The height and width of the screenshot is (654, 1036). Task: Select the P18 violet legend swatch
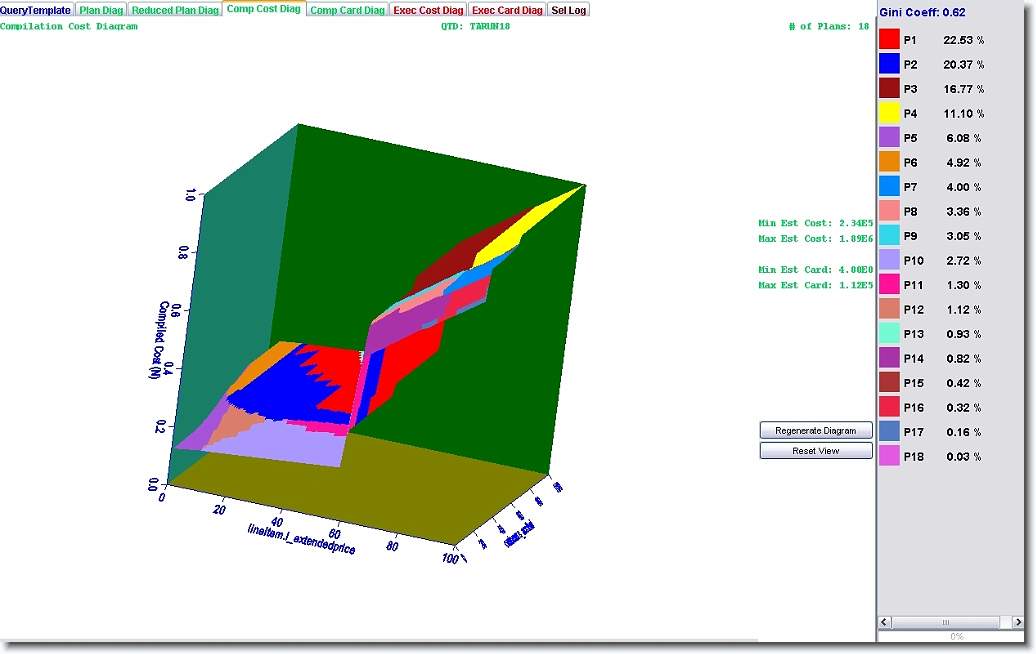(889, 456)
